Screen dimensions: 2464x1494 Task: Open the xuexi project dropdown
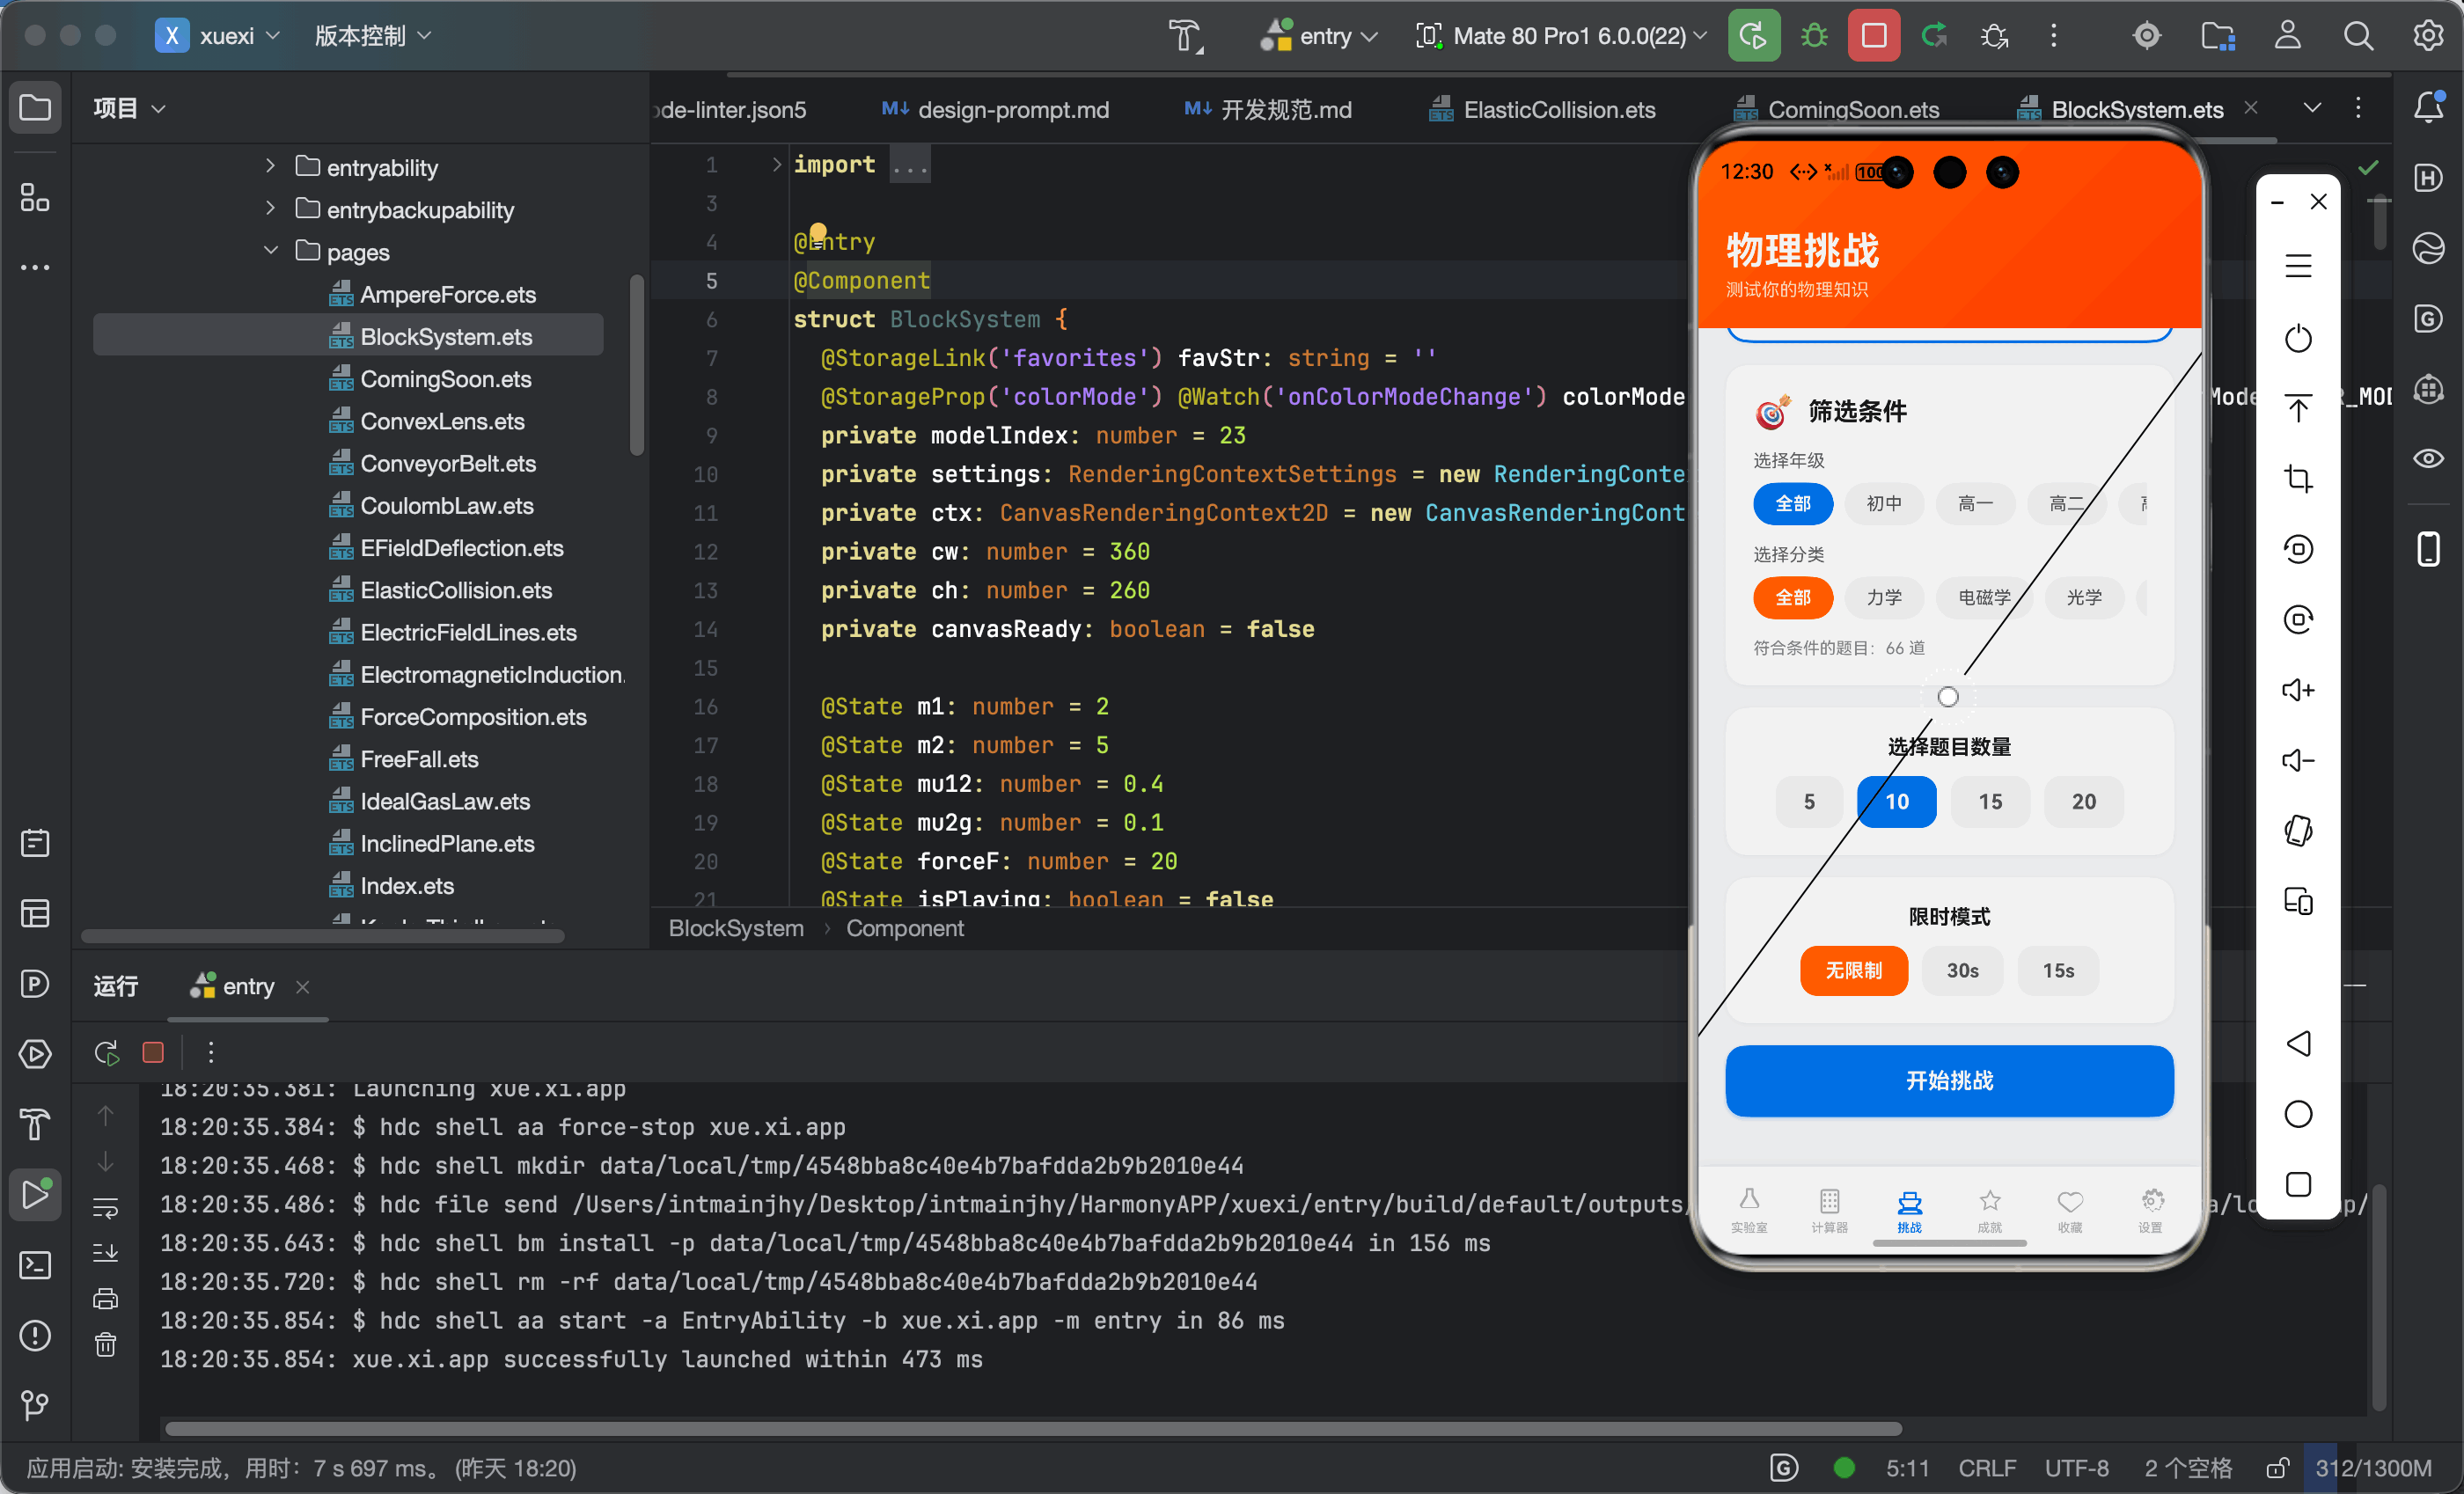(x=219, y=36)
